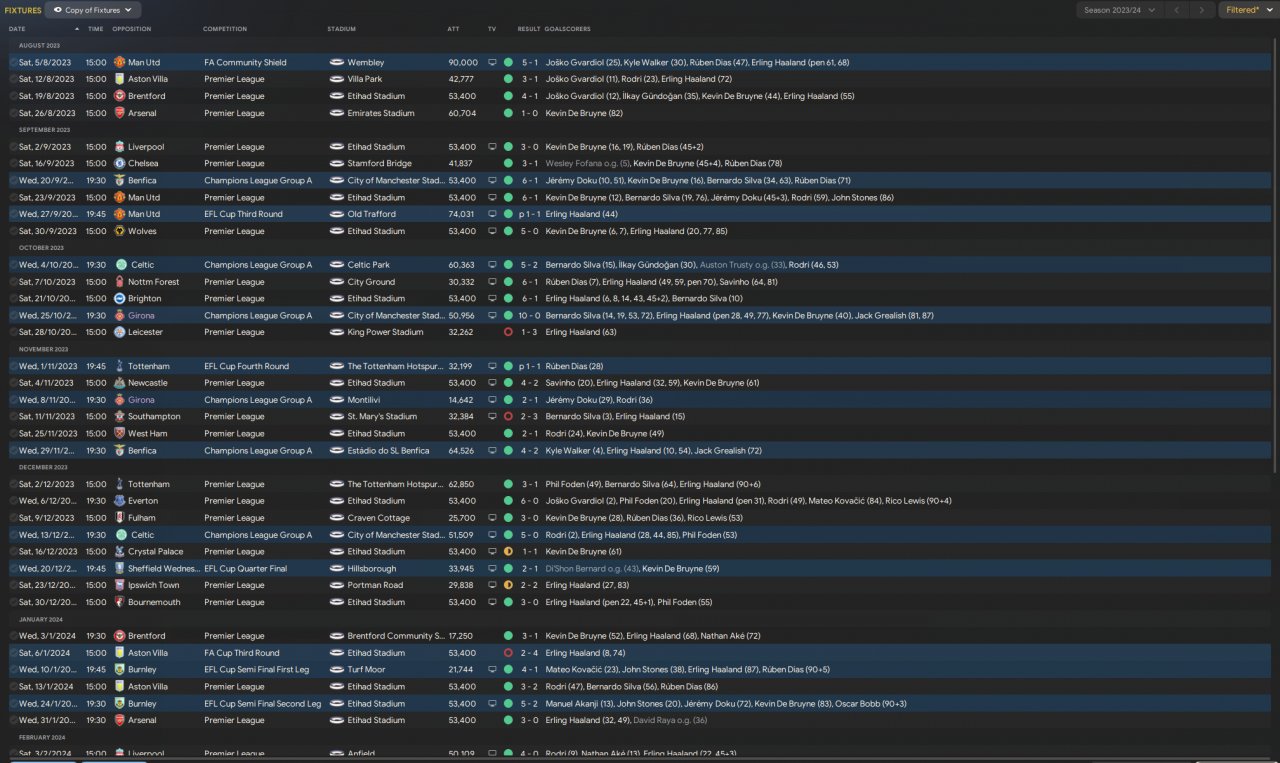Click the stadium icon beside Old Trafford
The width and height of the screenshot is (1280, 763).
(337, 214)
